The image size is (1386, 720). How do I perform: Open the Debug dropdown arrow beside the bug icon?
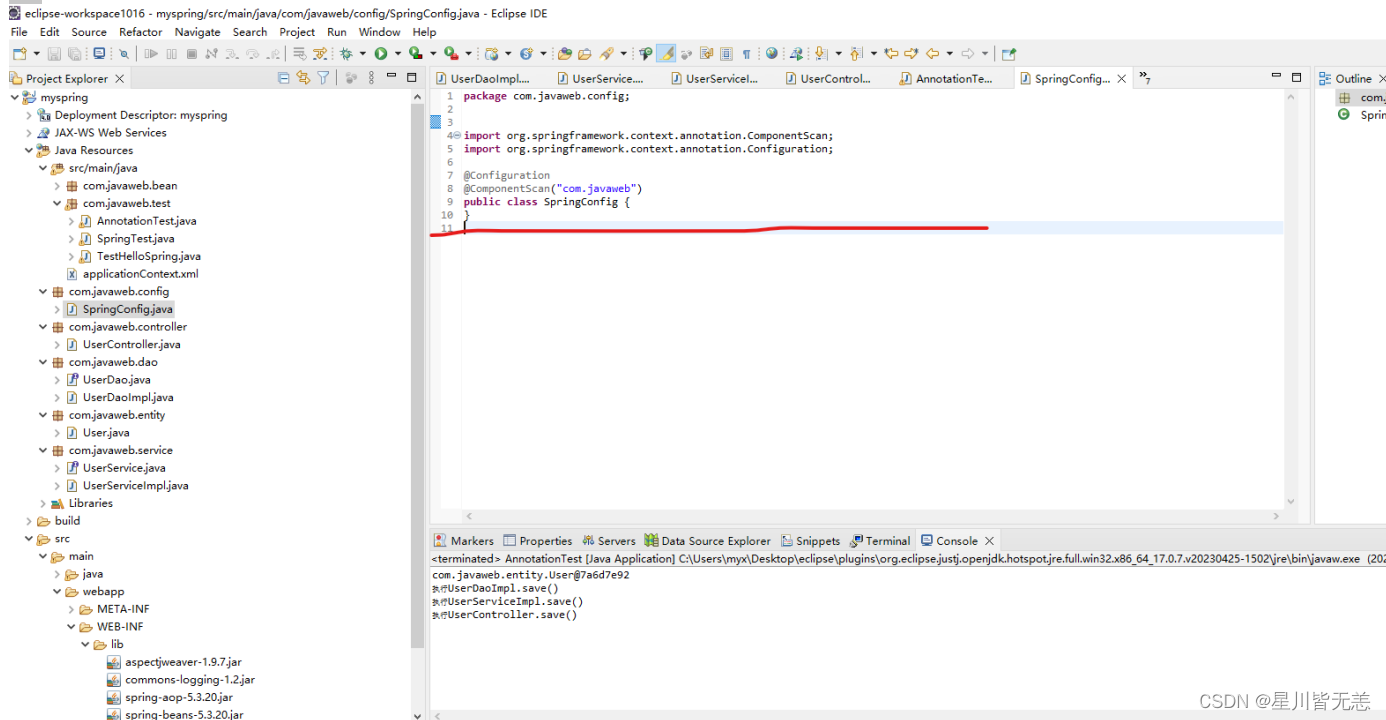tap(363, 53)
